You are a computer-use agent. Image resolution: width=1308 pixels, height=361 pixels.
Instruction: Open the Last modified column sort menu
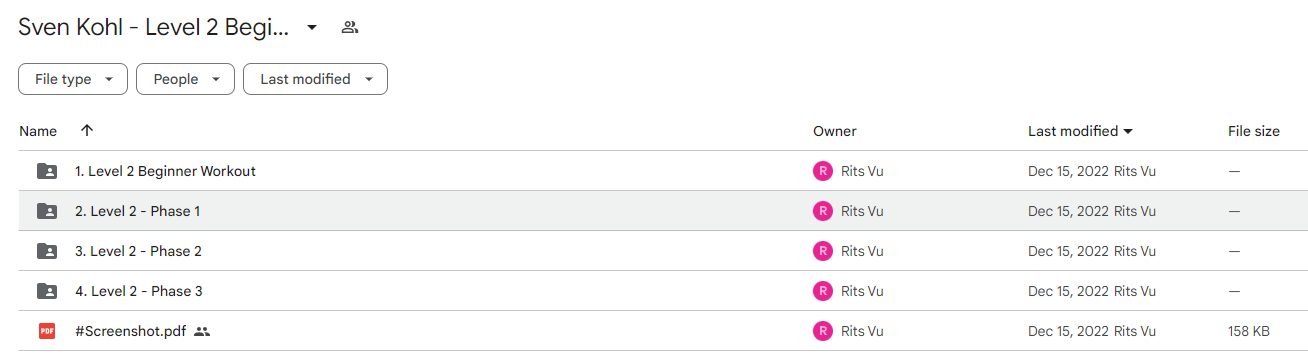pyautogui.click(x=1081, y=131)
